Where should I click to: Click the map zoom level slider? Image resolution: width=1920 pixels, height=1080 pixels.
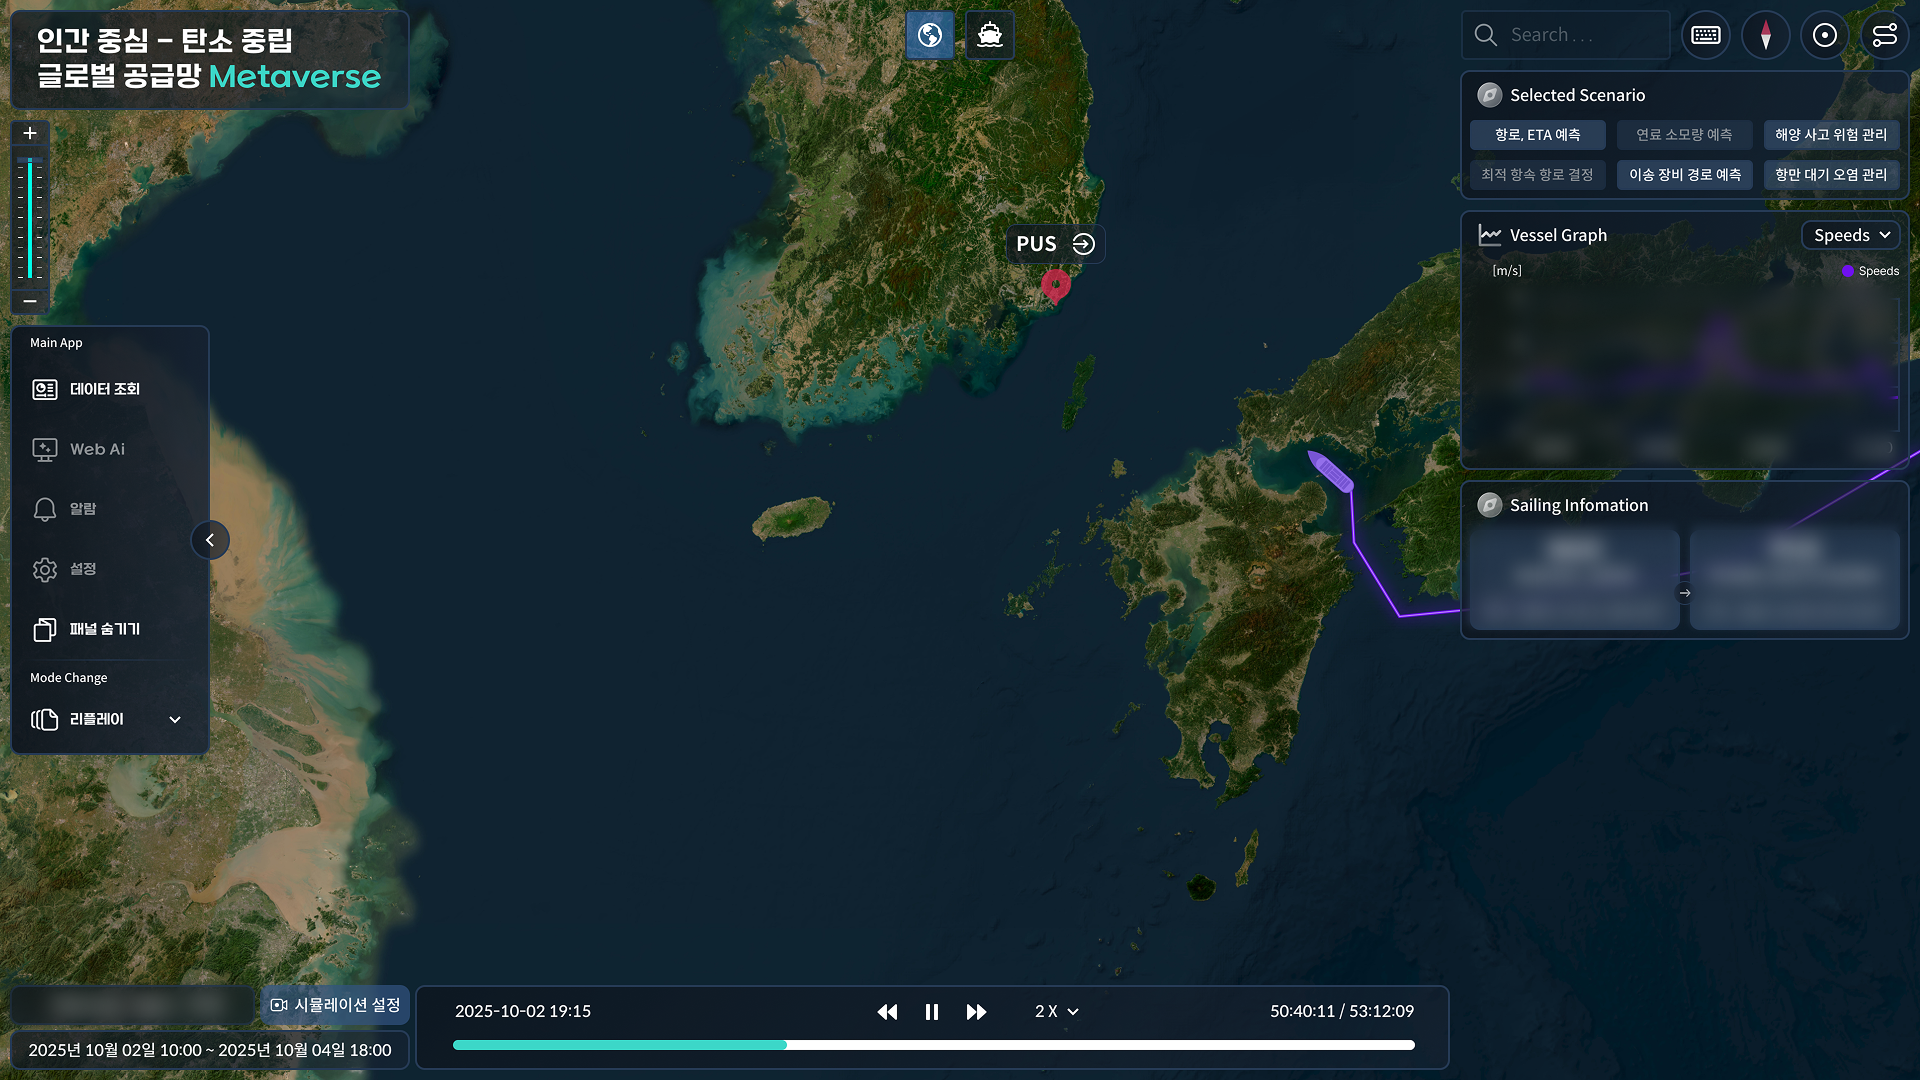pos(30,218)
